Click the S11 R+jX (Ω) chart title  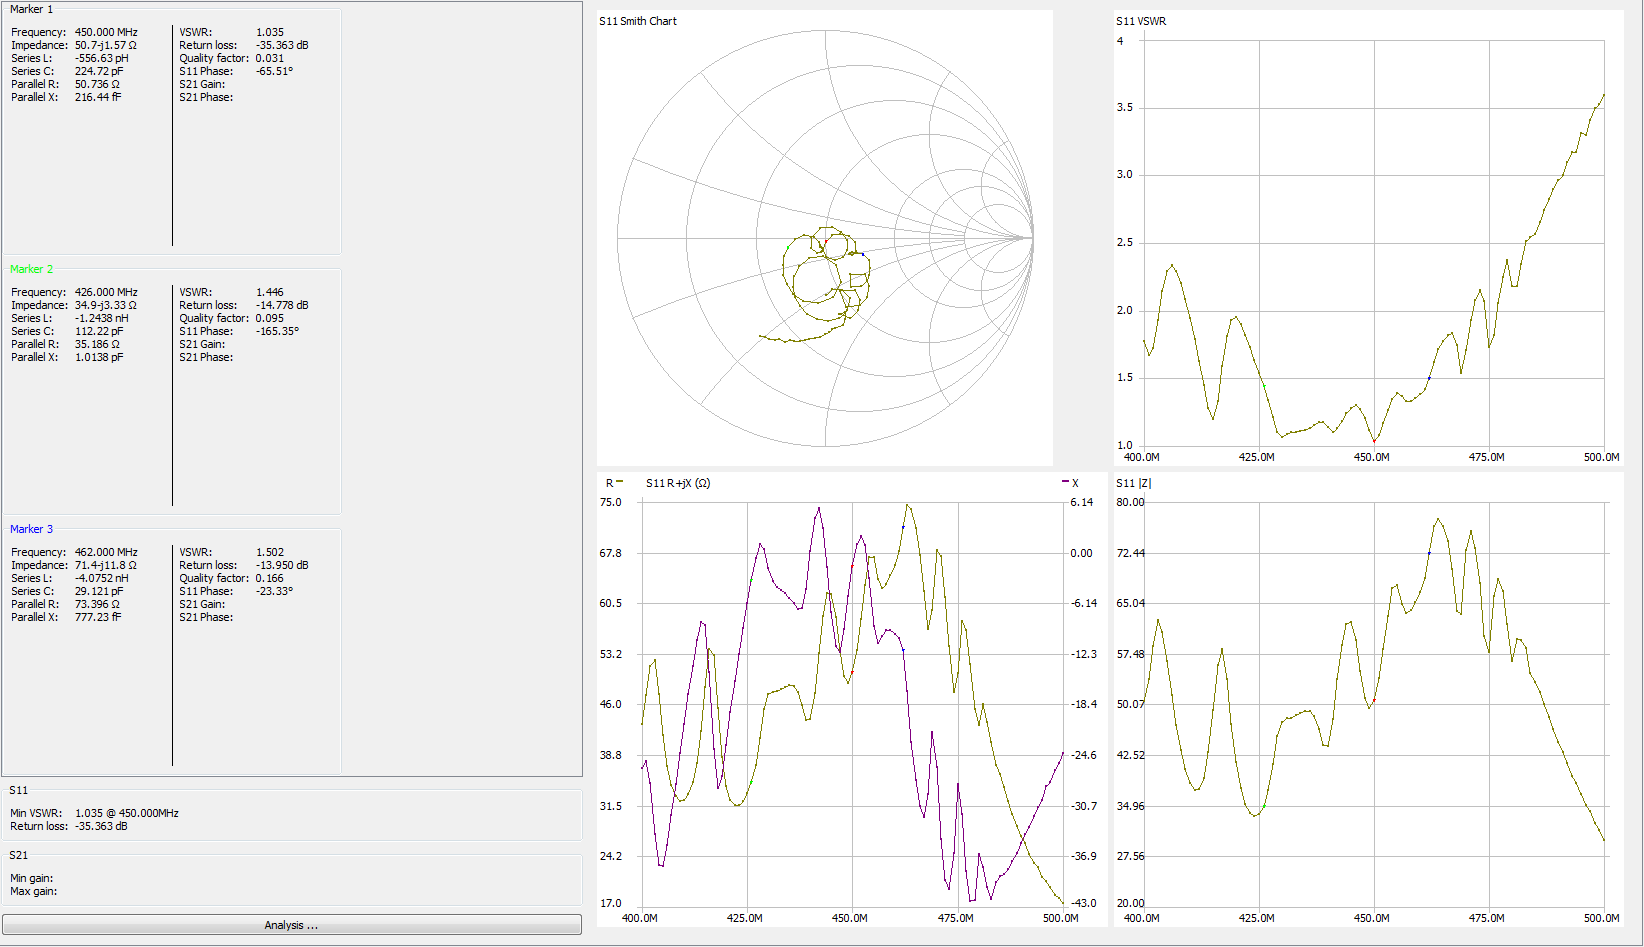click(x=678, y=483)
